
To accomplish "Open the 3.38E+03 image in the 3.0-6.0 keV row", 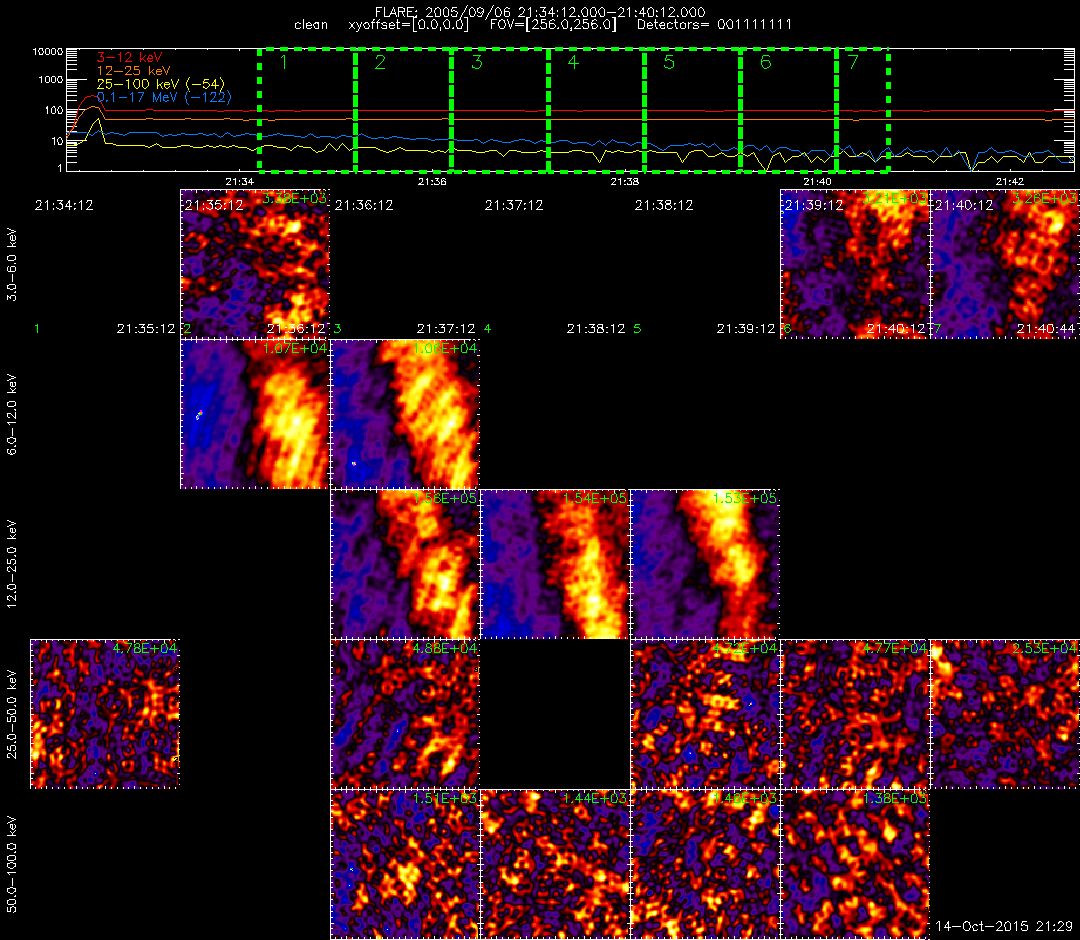I will [255, 264].
